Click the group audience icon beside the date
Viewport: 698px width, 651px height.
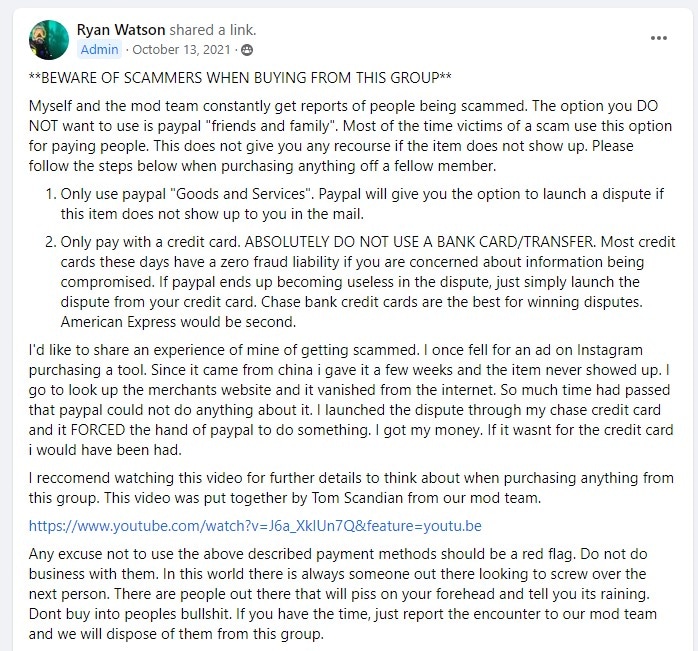pyautogui.click(x=247, y=50)
